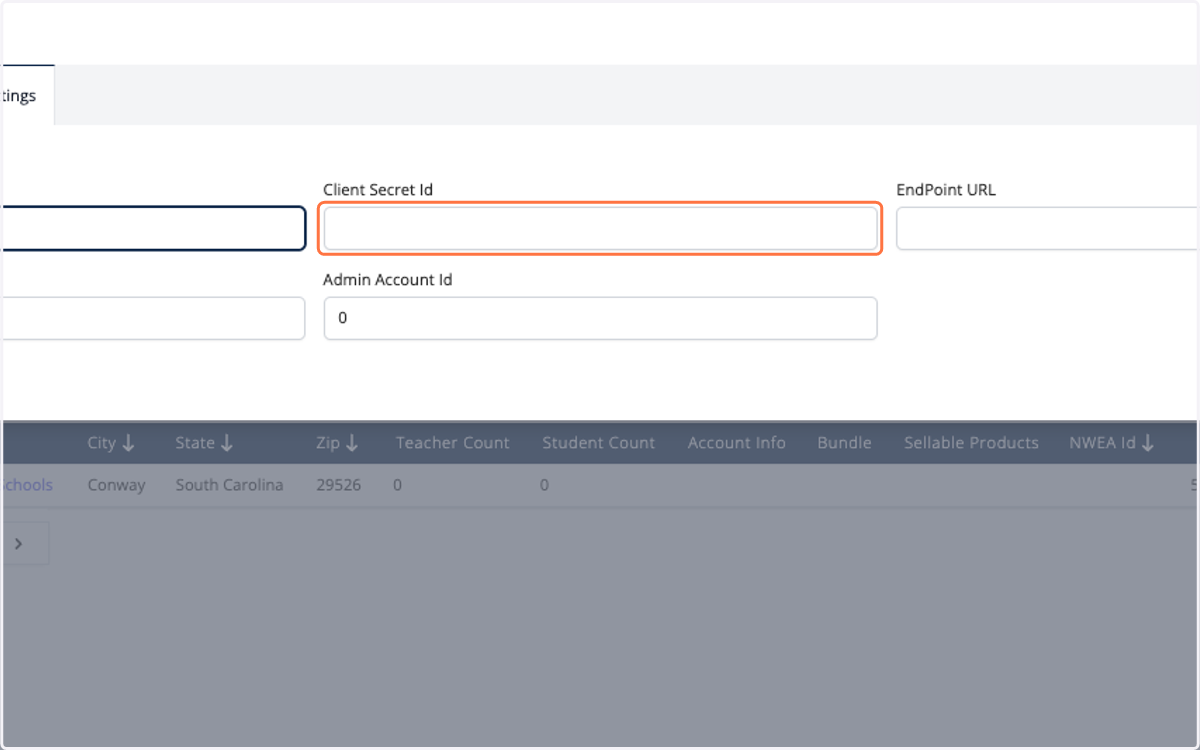Click the Bundle column header
This screenshot has height=750, width=1200.
(844, 443)
